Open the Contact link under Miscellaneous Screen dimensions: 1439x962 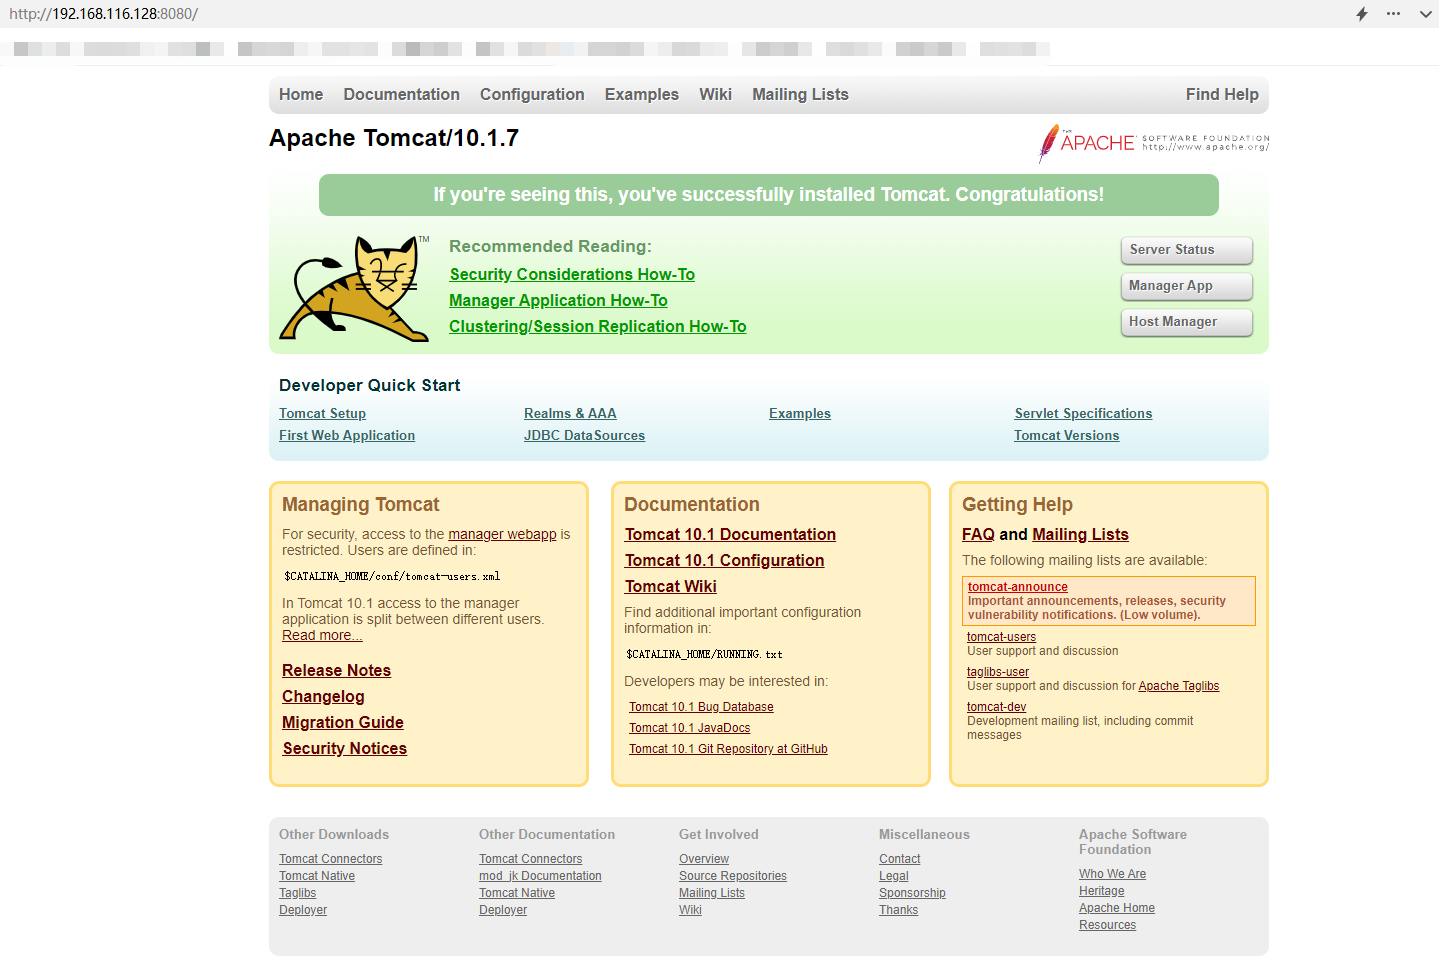point(900,859)
